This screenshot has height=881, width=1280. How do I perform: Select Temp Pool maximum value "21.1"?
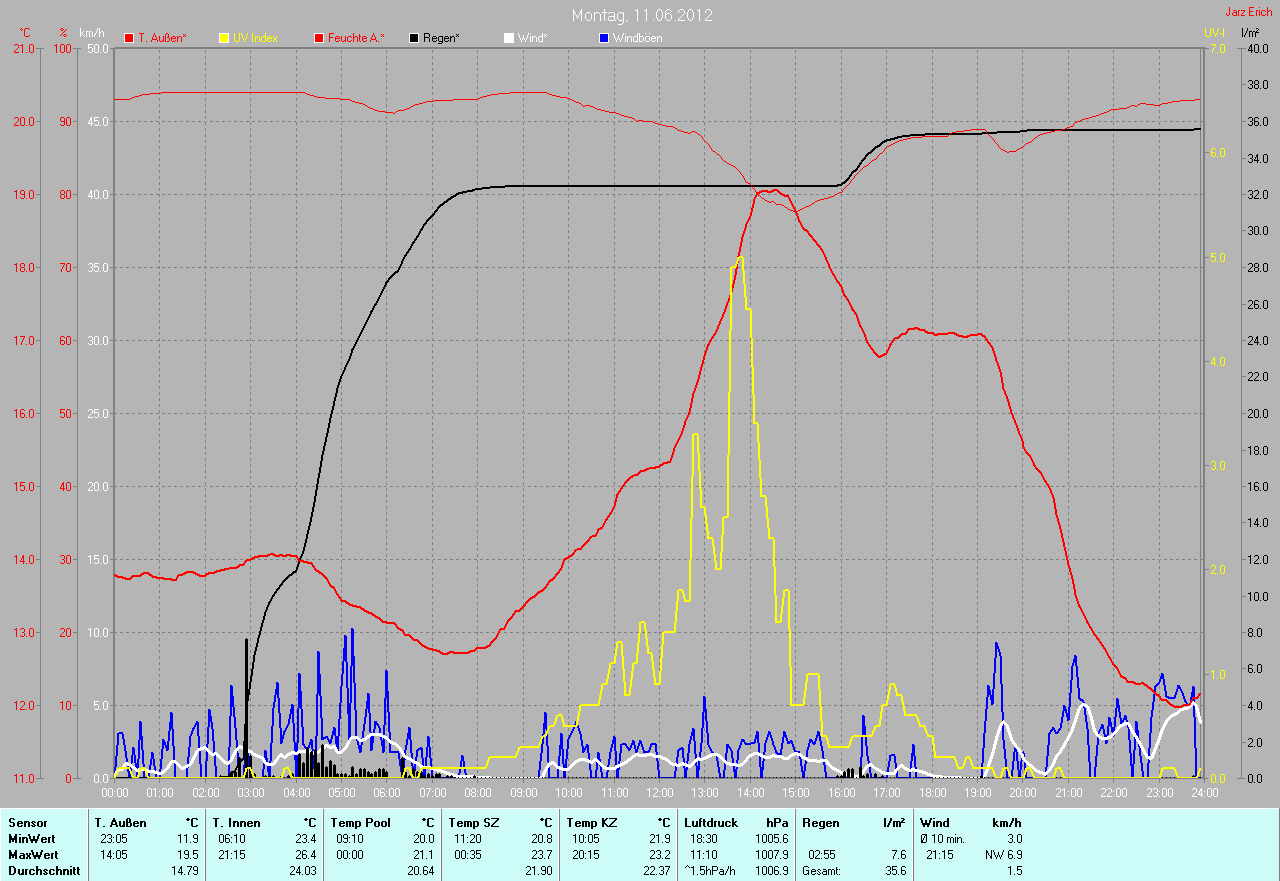pyautogui.click(x=423, y=855)
